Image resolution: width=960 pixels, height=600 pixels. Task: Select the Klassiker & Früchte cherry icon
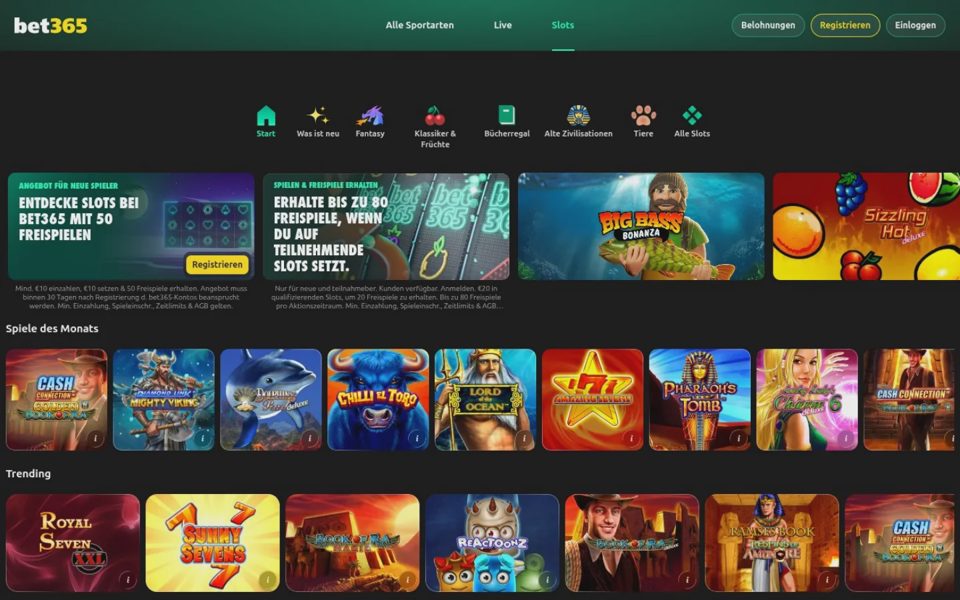[x=435, y=115]
